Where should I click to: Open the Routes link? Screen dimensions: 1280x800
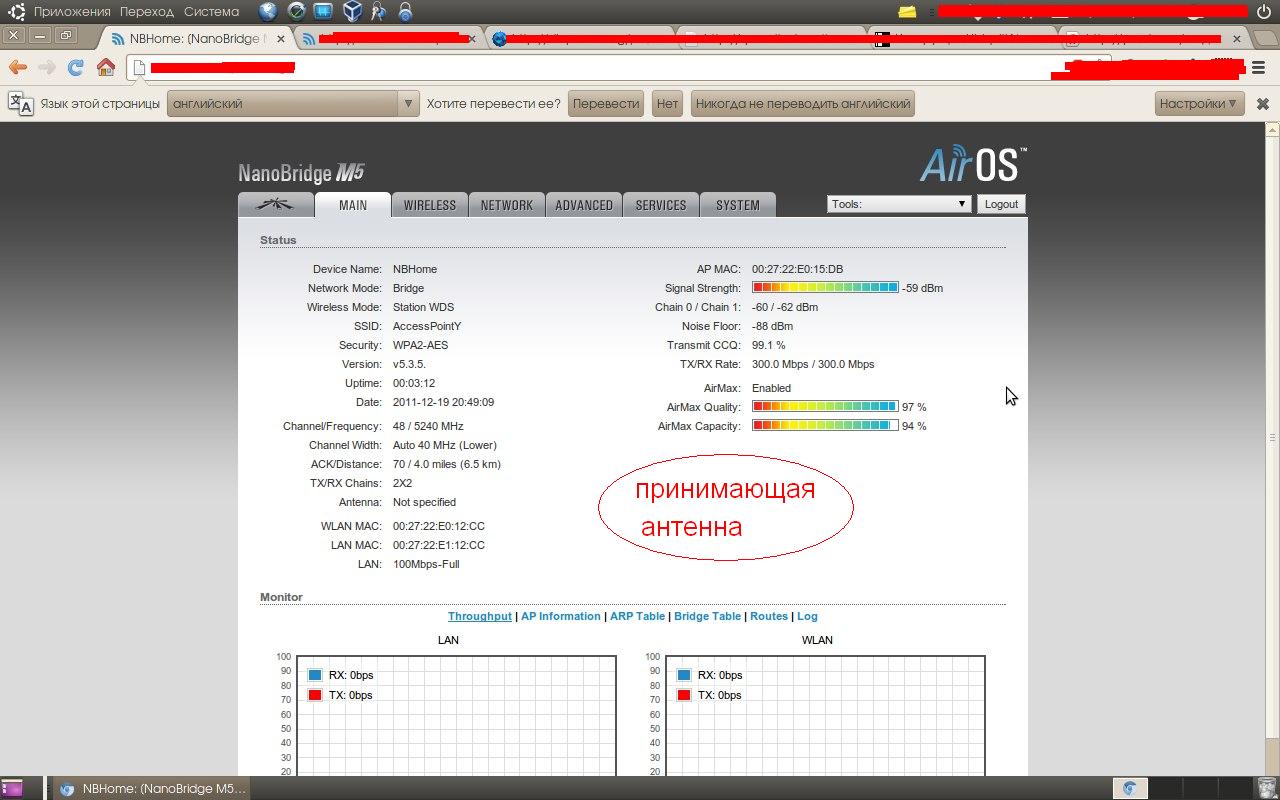coord(769,616)
